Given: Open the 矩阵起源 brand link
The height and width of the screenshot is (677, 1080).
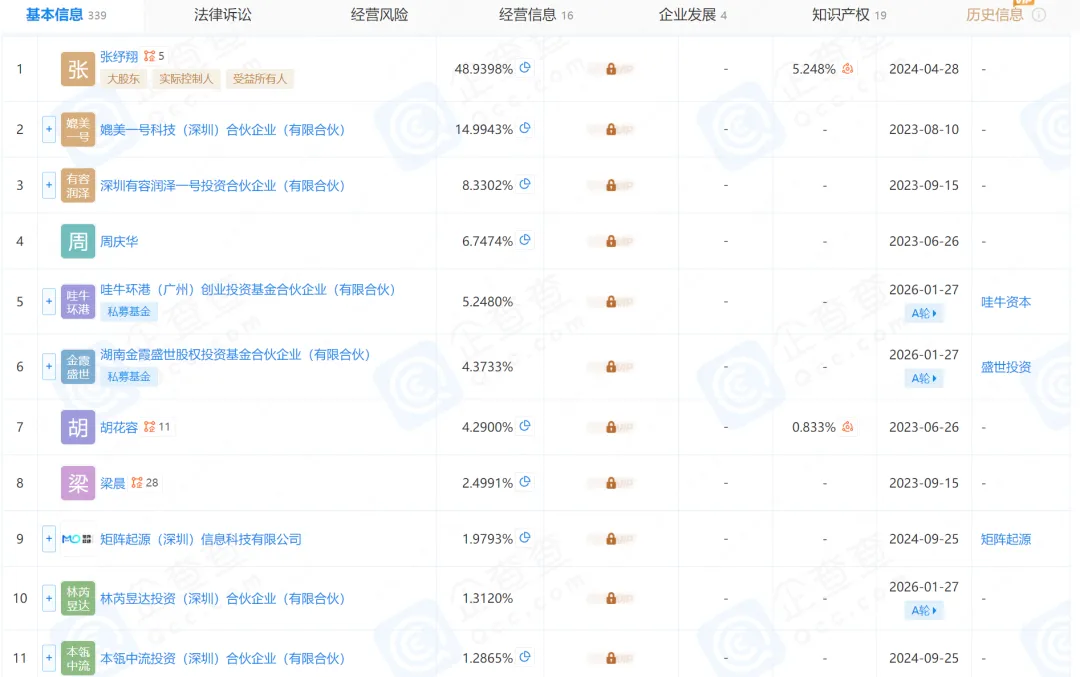Looking at the screenshot, I should 1006,539.
